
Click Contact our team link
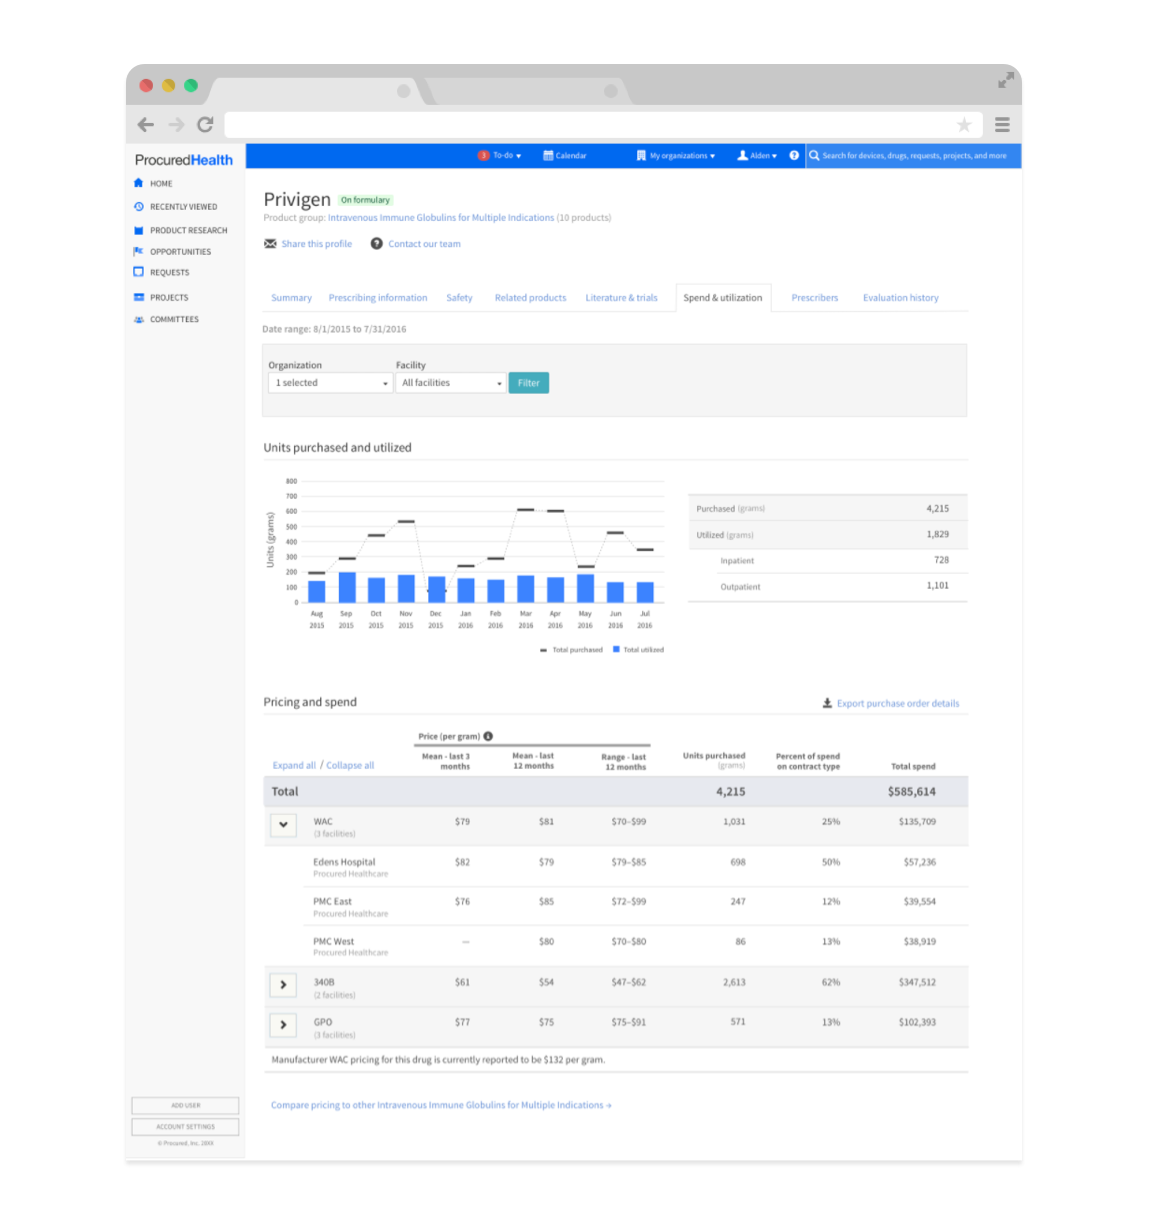click(424, 244)
